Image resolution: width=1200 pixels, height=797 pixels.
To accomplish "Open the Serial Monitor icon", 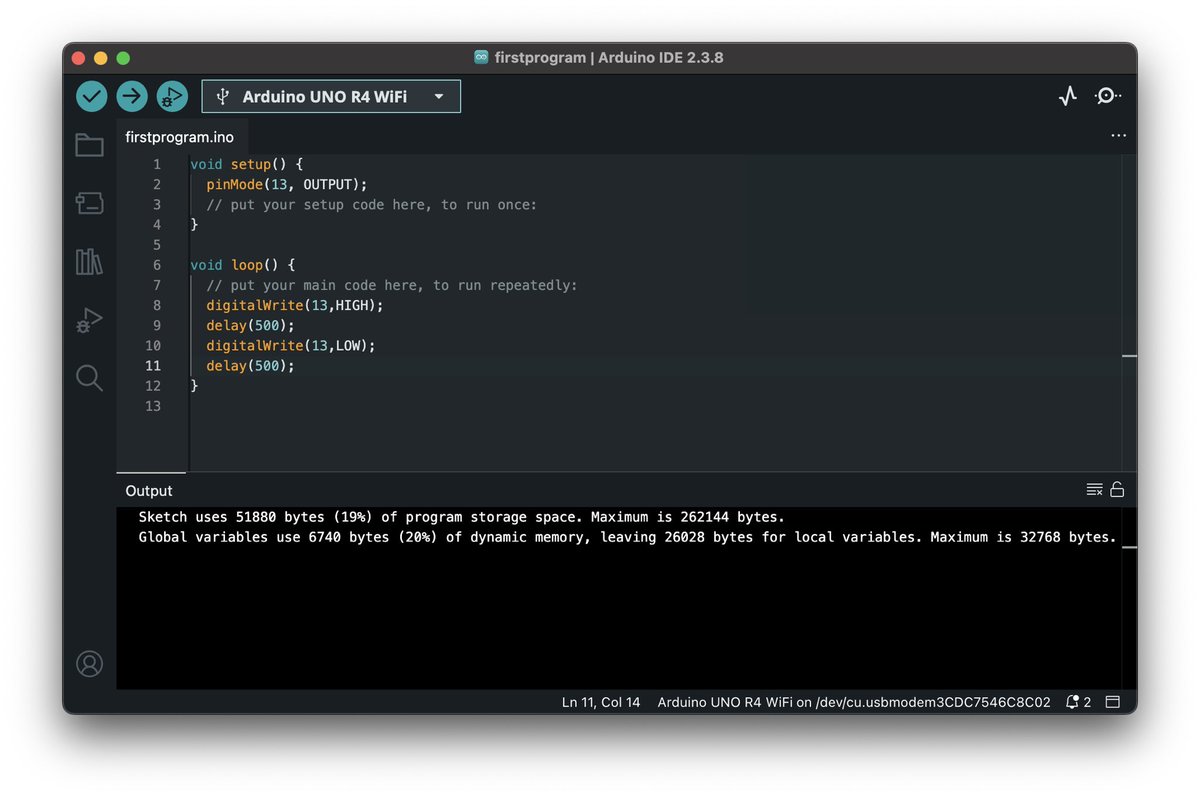I will (x=1108, y=96).
